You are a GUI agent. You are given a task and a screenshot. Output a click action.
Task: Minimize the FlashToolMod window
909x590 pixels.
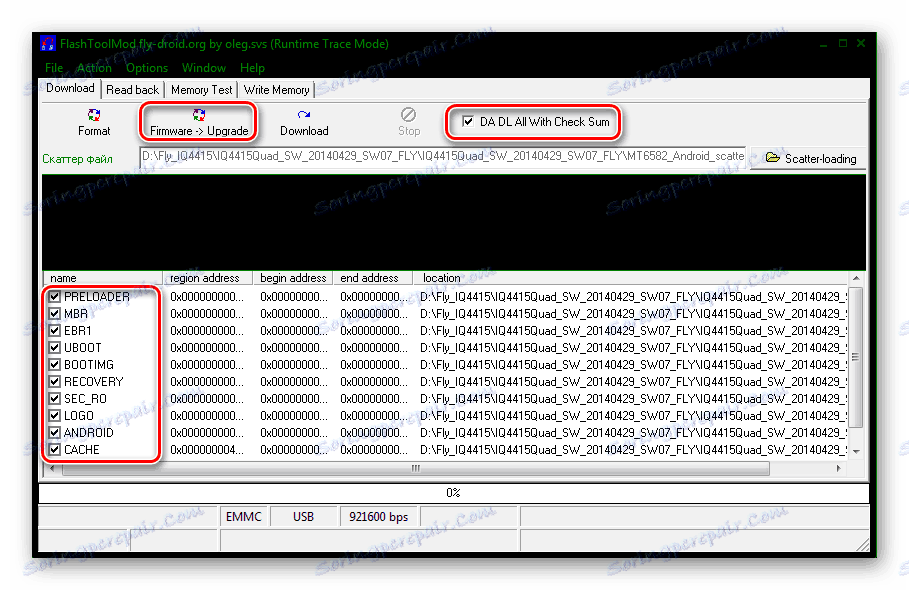click(823, 43)
